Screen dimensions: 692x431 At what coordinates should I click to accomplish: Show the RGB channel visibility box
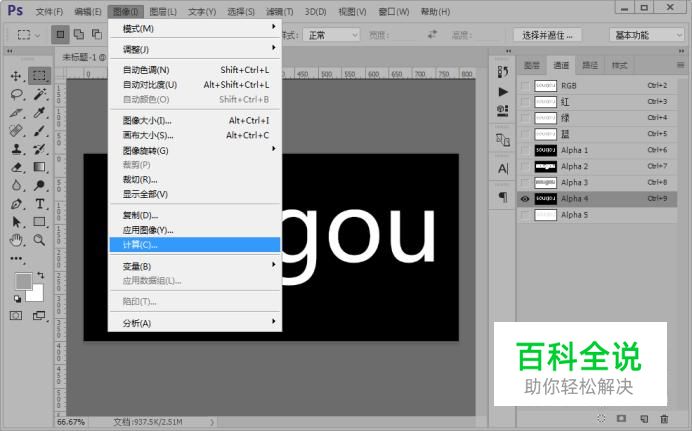tap(525, 86)
